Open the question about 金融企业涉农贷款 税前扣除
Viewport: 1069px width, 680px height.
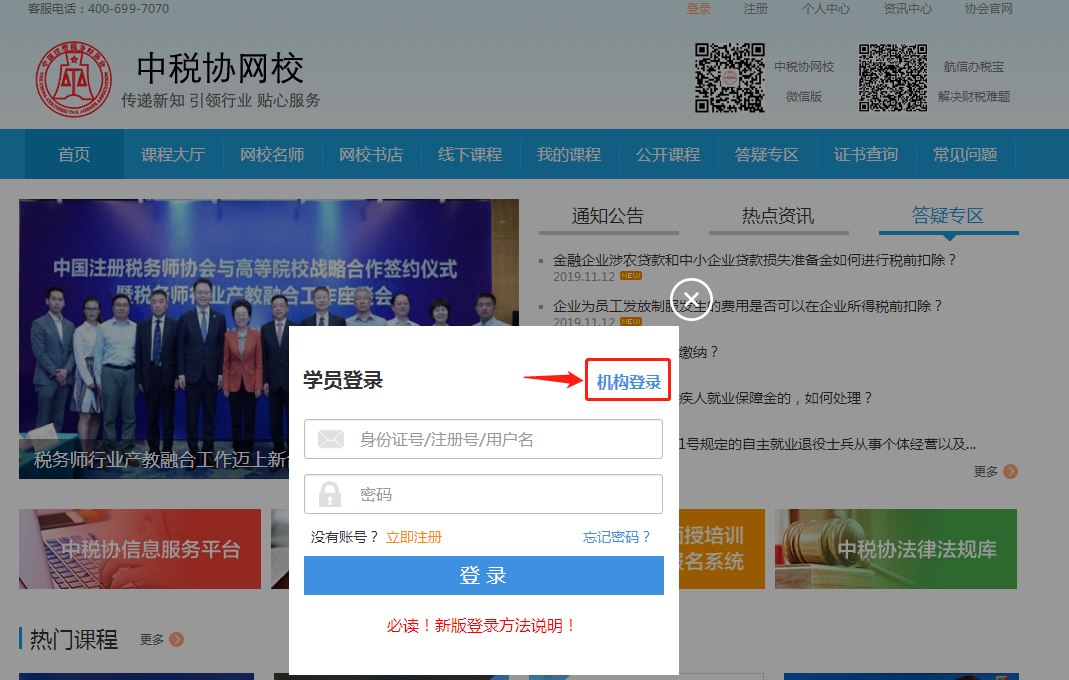755,260
